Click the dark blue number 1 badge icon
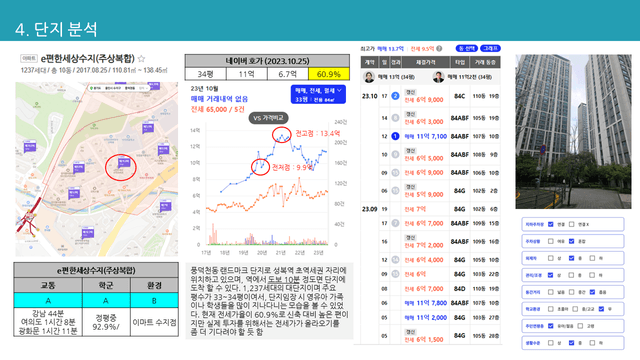 [x=395, y=136]
